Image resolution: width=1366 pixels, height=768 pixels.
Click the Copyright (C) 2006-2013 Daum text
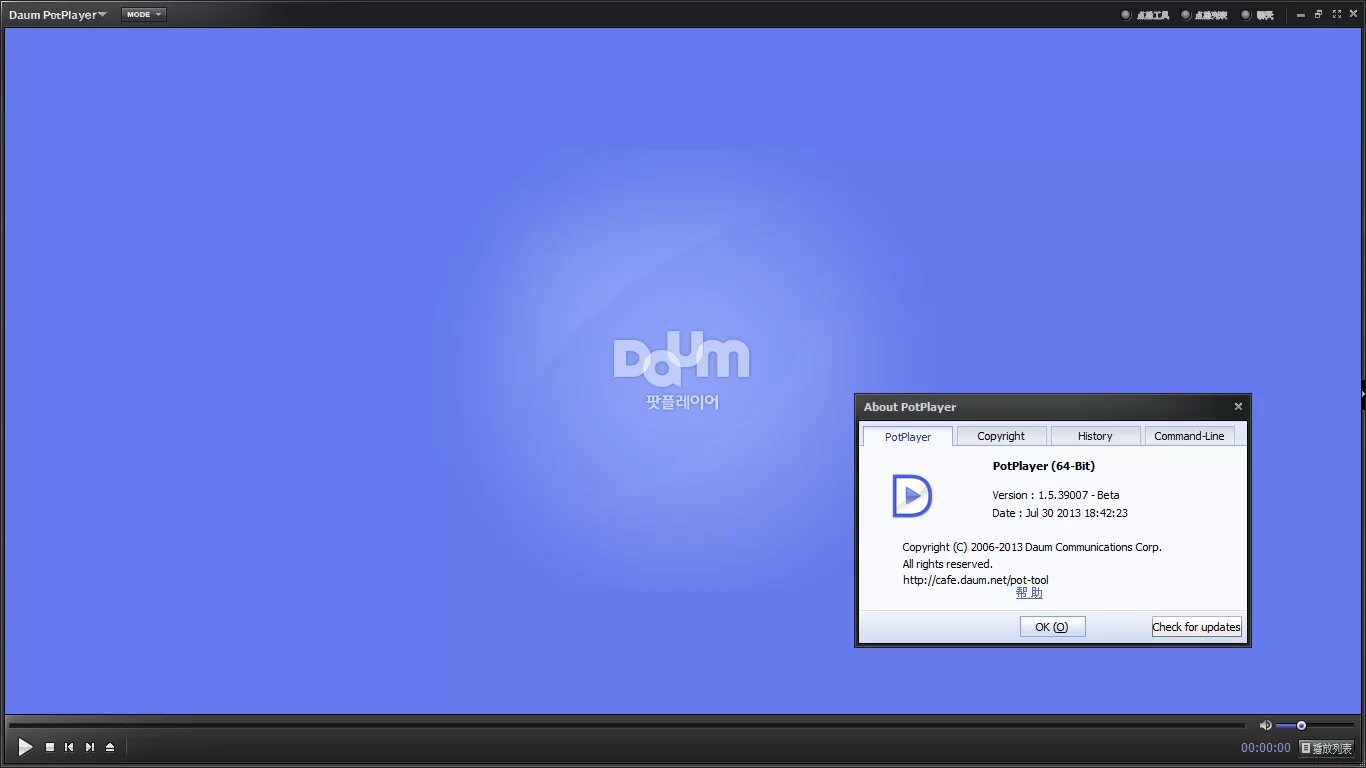click(x=1032, y=547)
